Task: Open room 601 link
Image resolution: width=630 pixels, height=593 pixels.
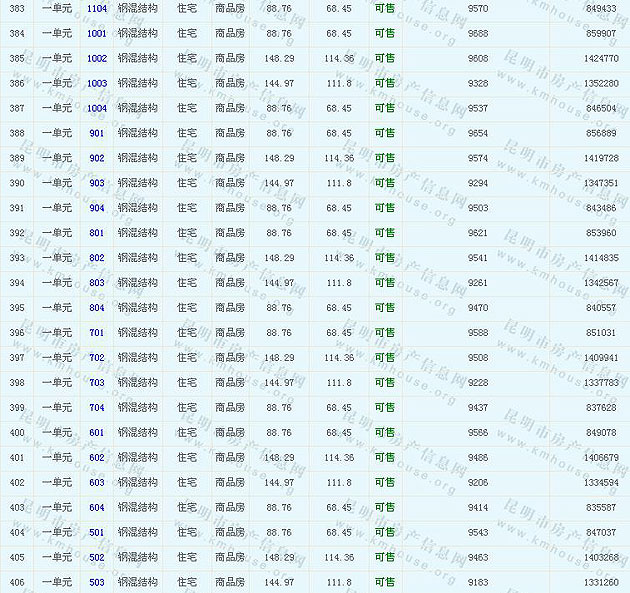Action: pyautogui.click(x=97, y=433)
